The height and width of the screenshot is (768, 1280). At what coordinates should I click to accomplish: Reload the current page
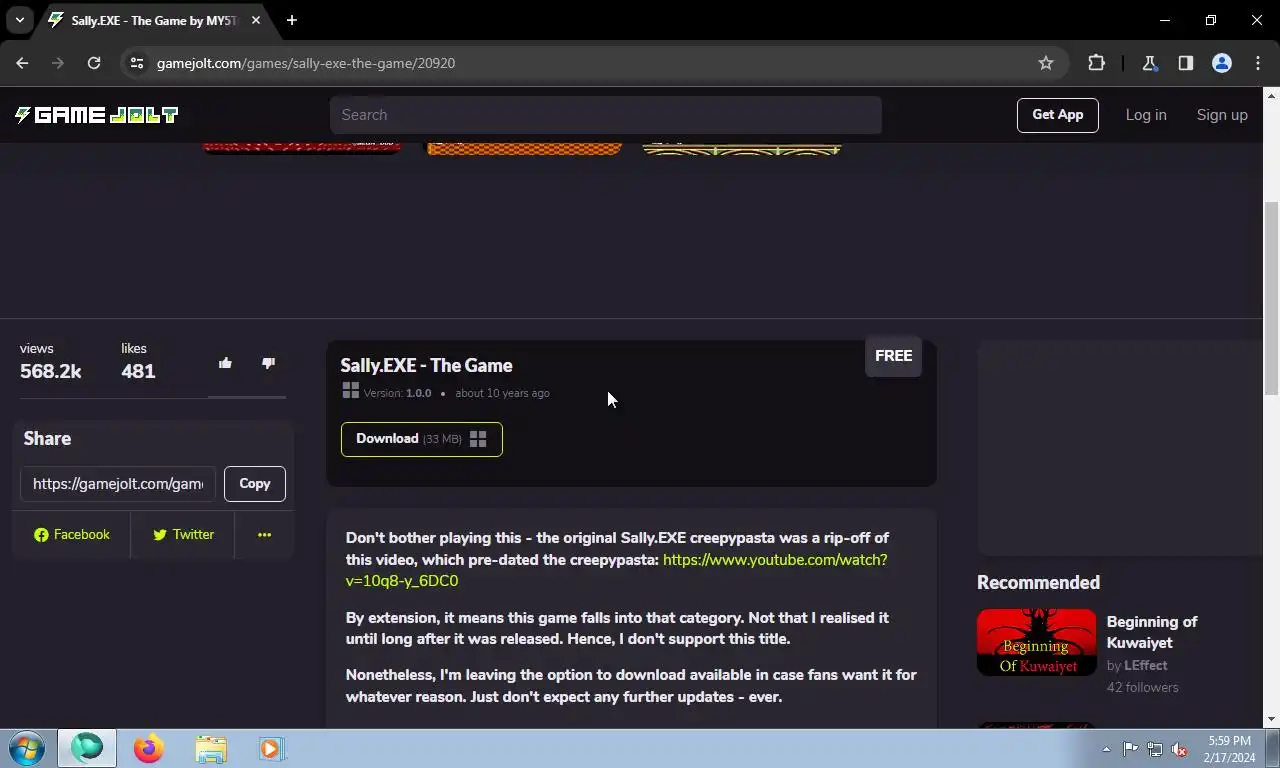tap(94, 63)
